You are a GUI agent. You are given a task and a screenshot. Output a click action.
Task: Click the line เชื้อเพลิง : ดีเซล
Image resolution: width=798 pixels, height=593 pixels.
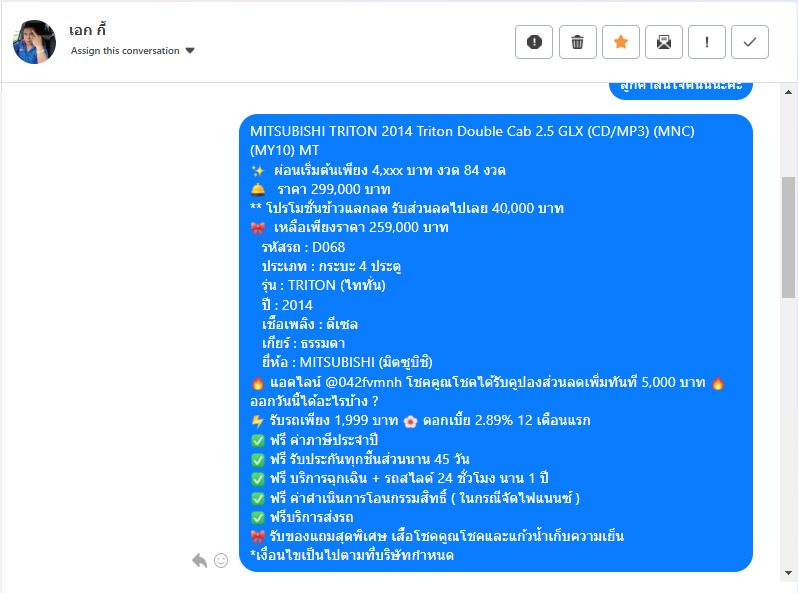tap(309, 324)
